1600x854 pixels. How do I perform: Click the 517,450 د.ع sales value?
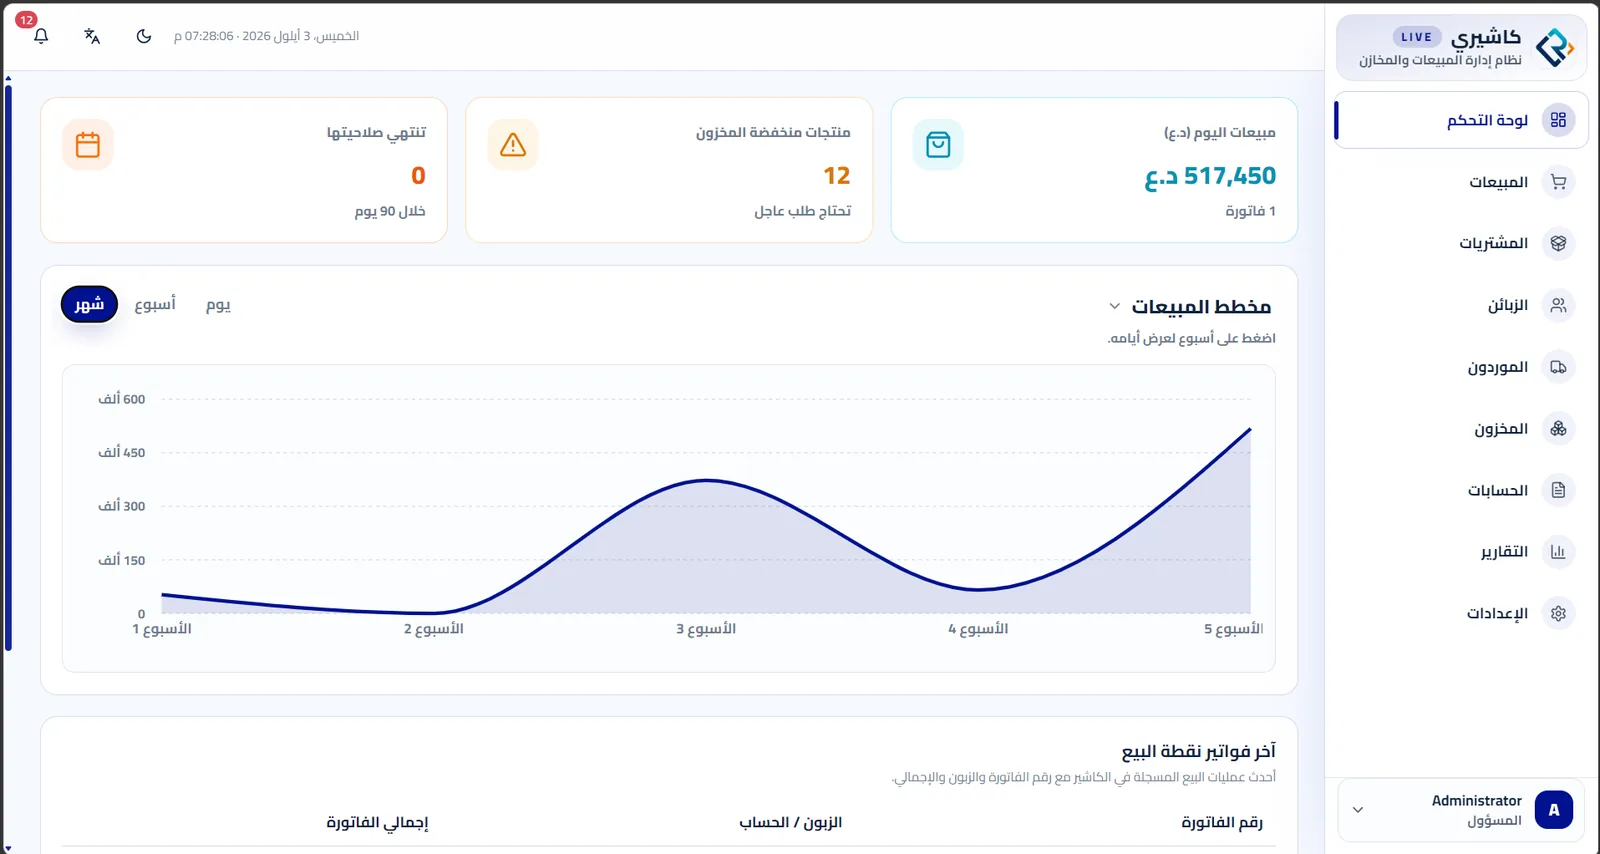tap(1210, 176)
